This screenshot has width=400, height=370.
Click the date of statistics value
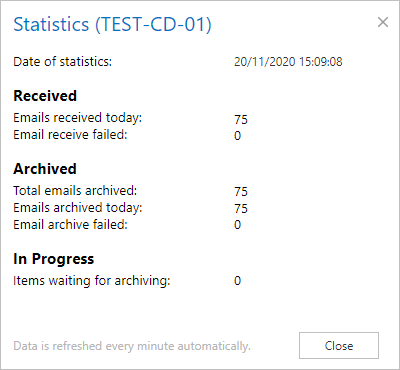[288, 62]
